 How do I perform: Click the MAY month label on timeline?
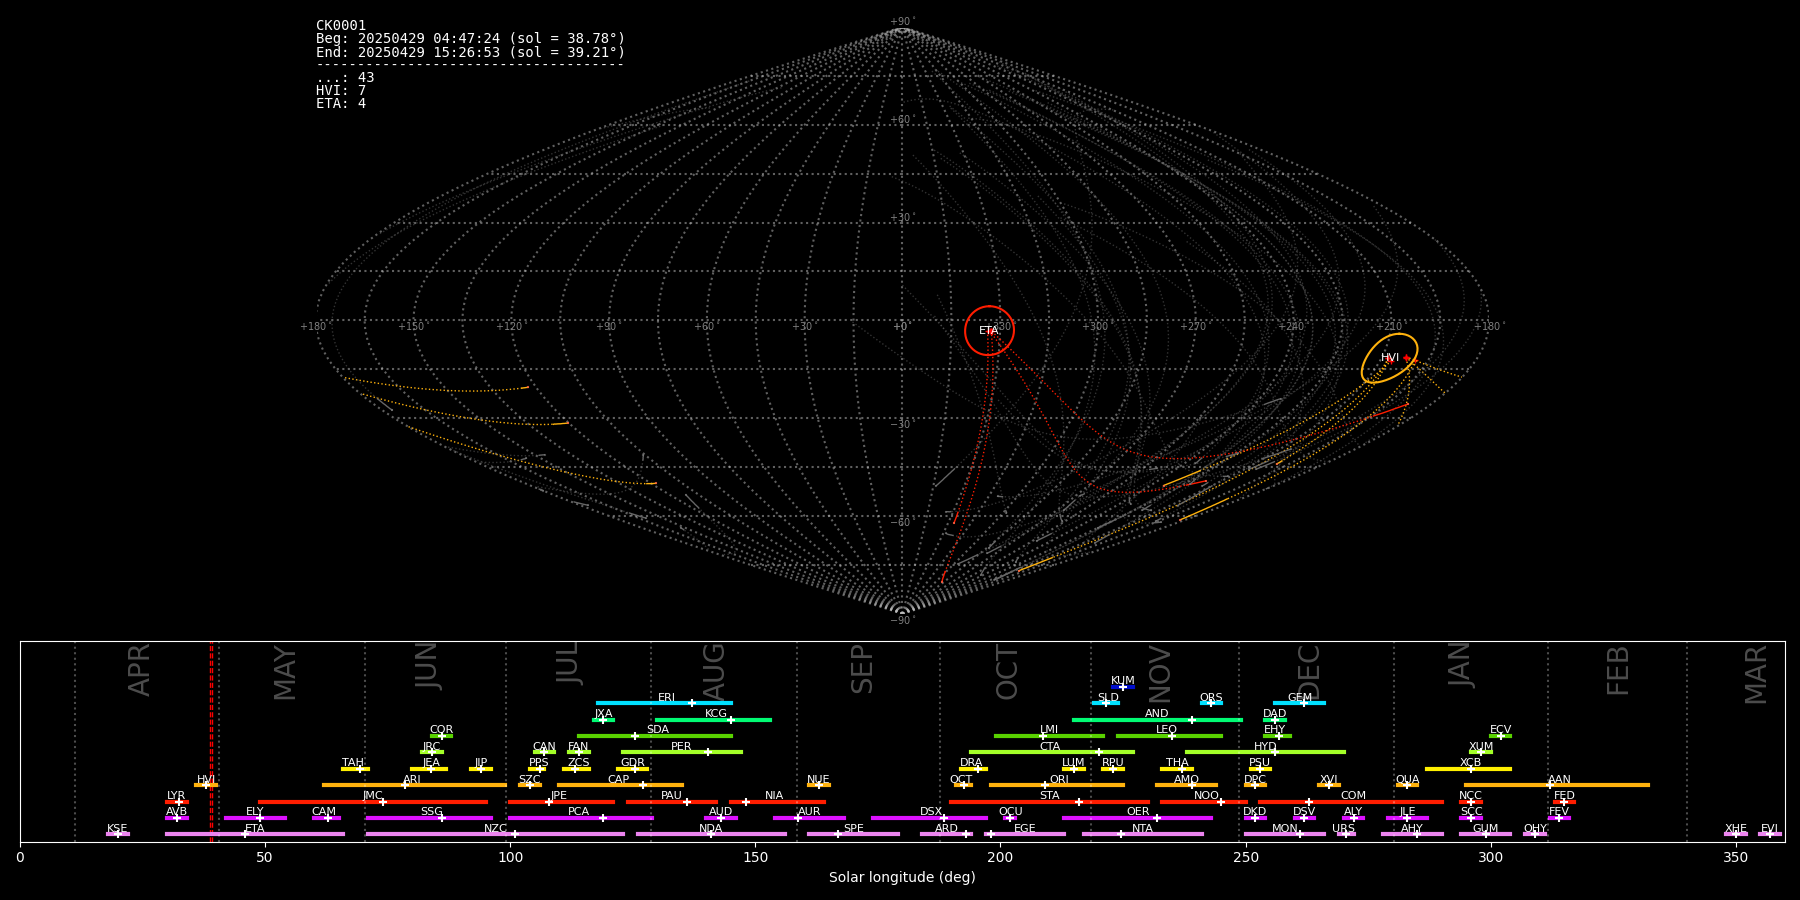point(285,673)
